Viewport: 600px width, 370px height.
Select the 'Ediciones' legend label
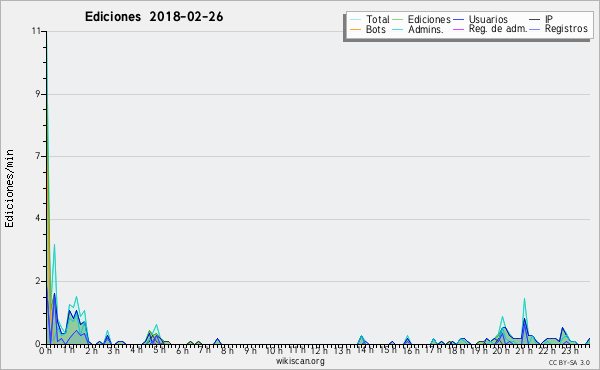point(429,19)
